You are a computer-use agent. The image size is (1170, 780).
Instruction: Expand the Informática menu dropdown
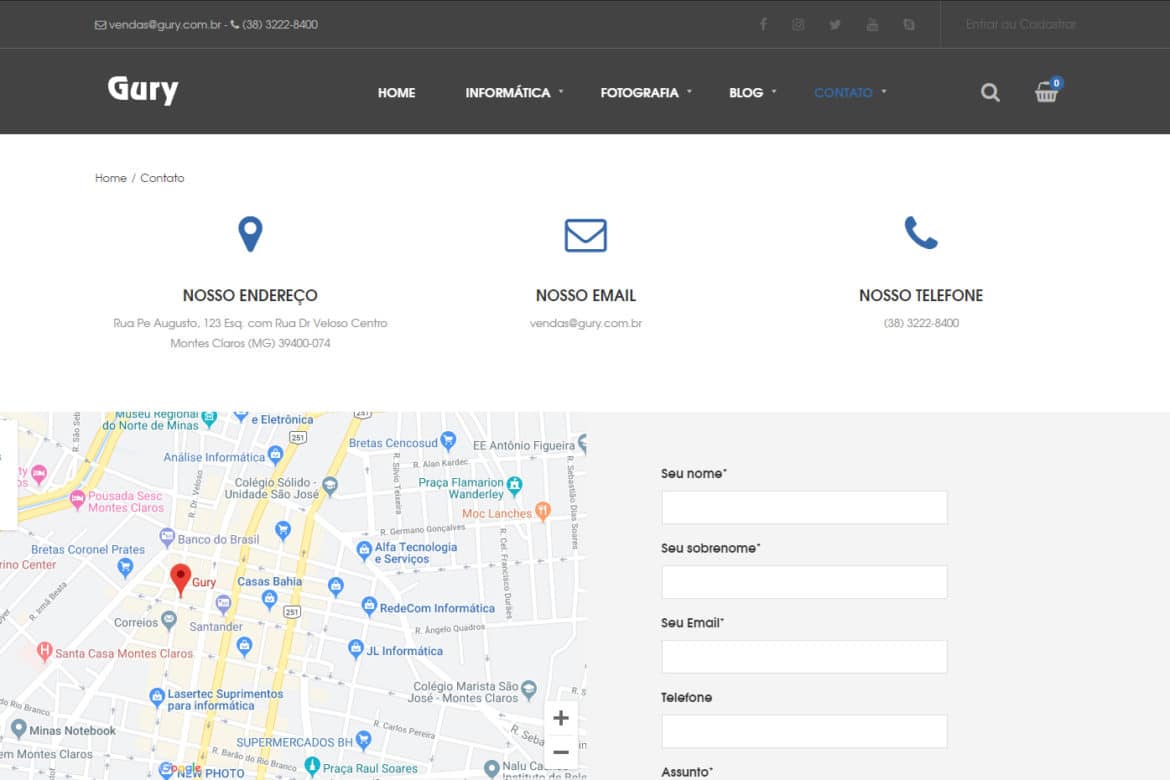[508, 93]
